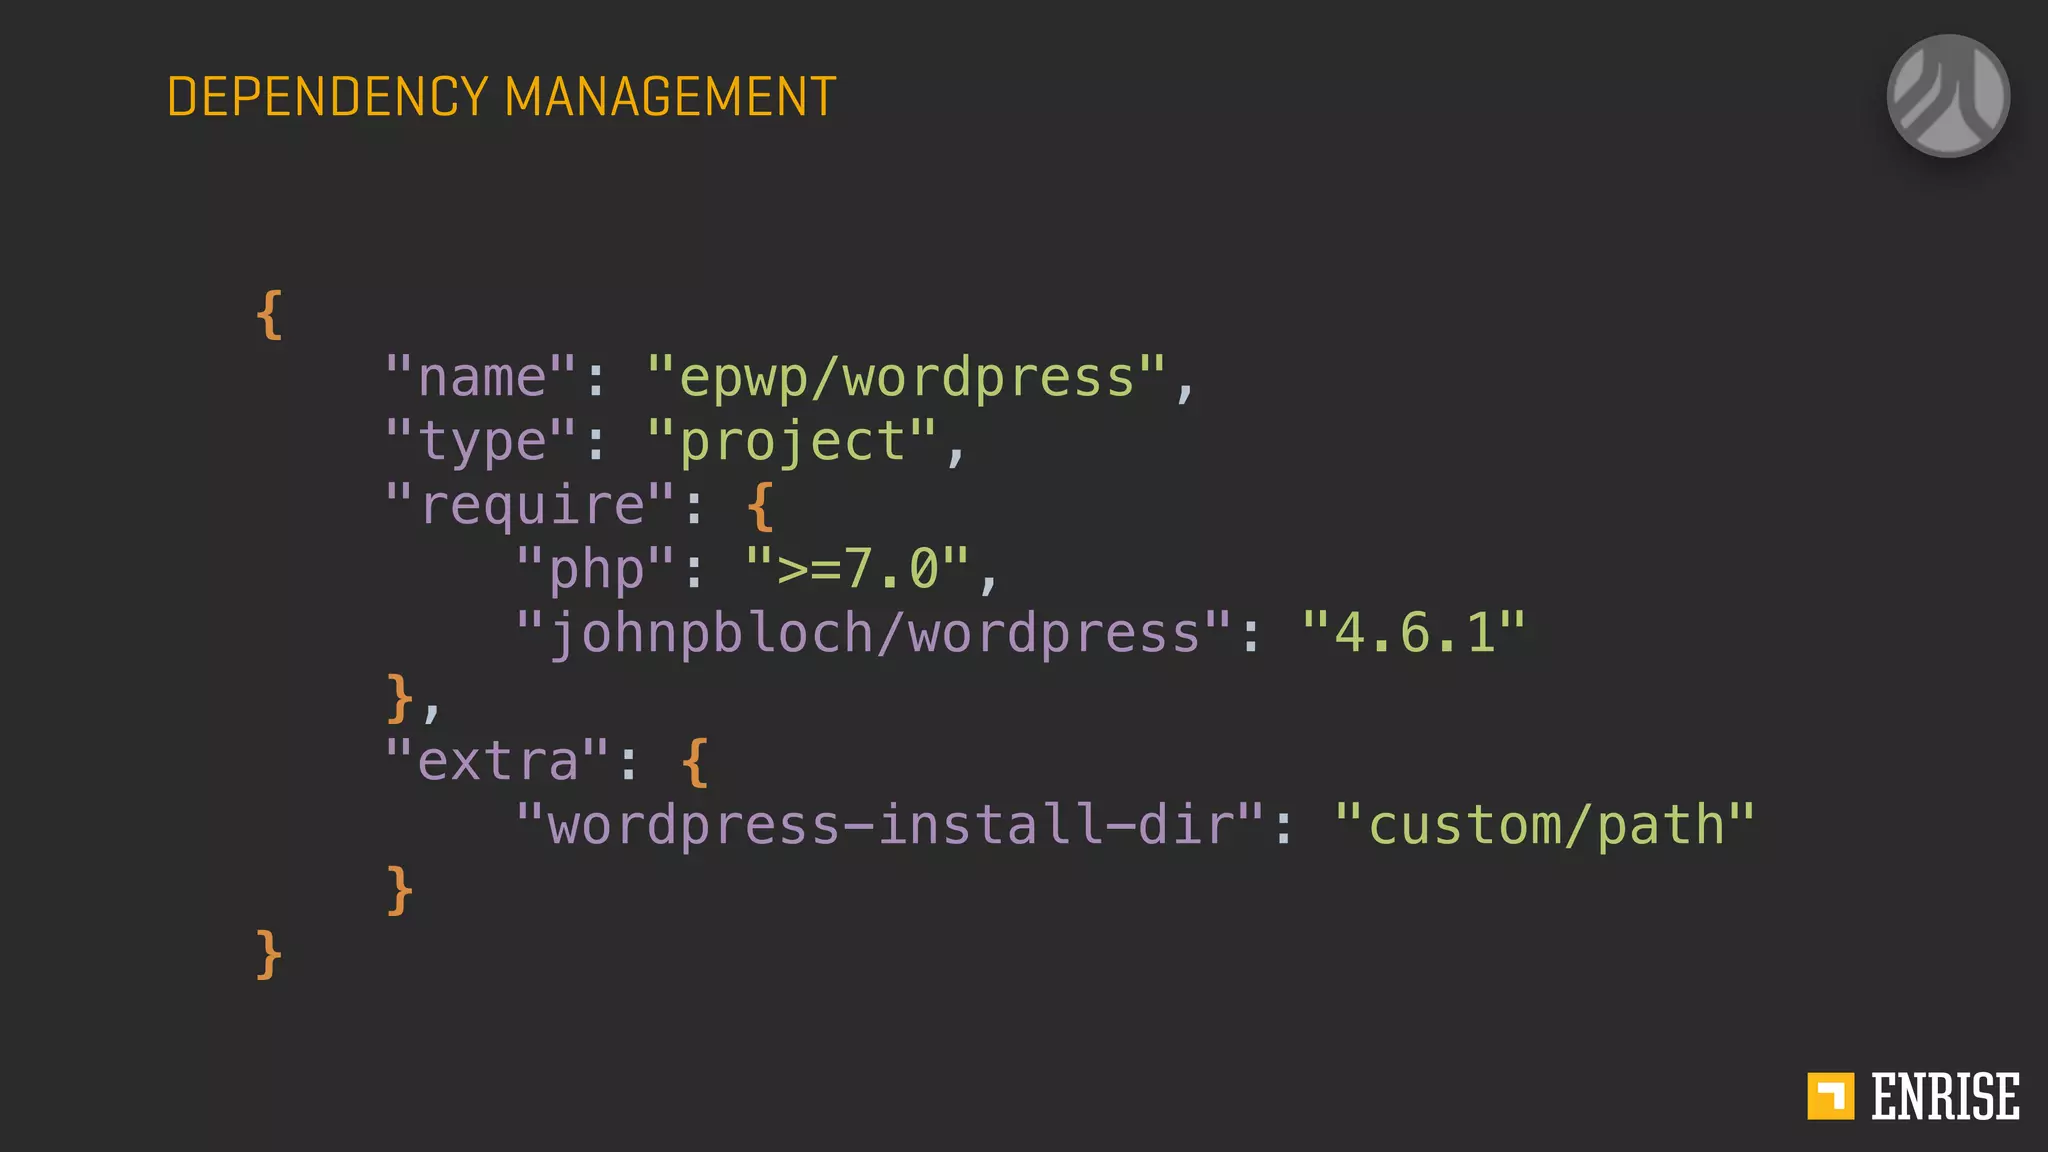Viewport: 2048px width, 1152px height.
Task: Click the yellow Enrise square icon
Action: (x=1830, y=1096)
